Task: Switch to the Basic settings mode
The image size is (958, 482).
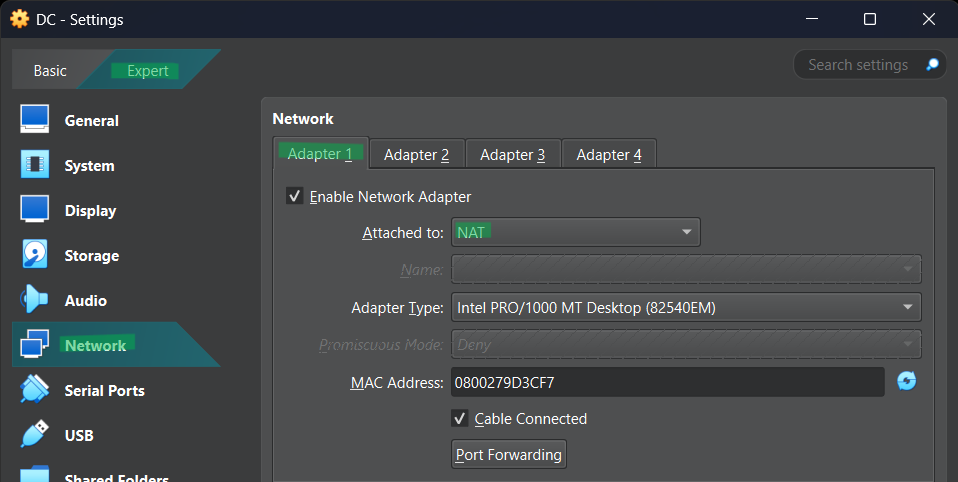Action: [50, 71]
